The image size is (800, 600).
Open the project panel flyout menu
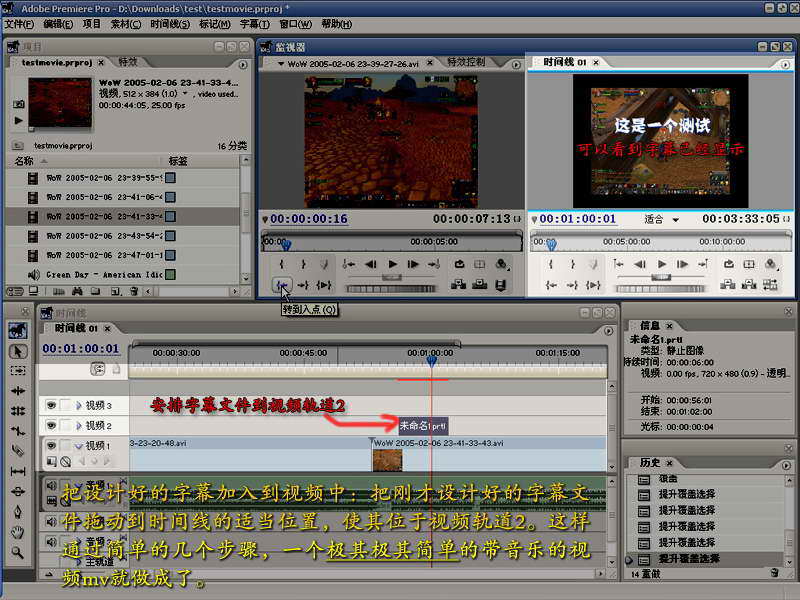click(243, 65)
